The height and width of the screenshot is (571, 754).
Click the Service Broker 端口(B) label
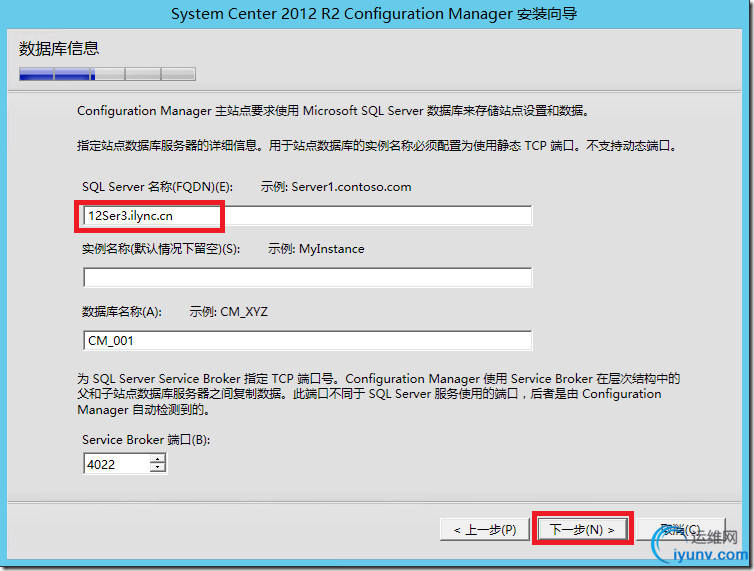point(146,440)
